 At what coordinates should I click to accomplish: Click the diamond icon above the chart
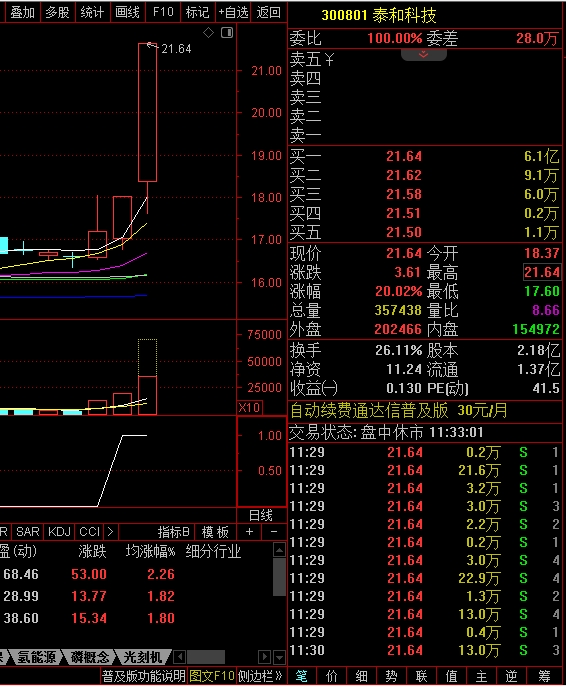(209, 32)
